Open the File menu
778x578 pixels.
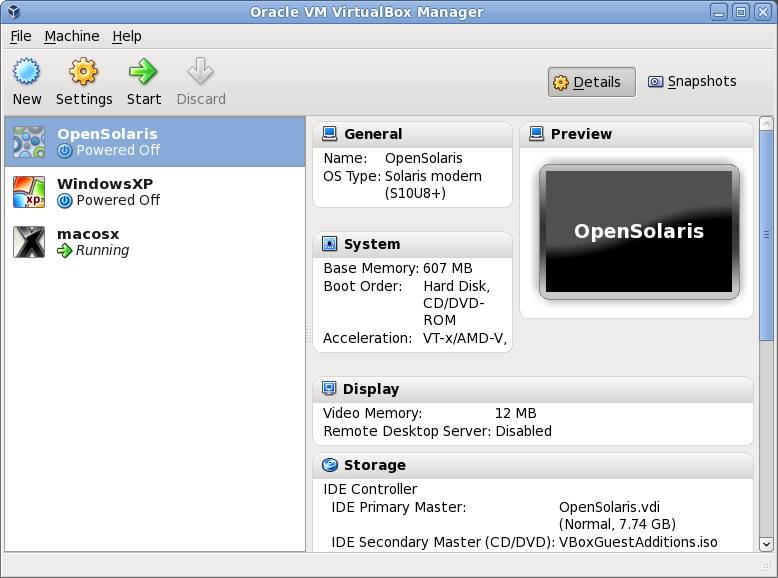coord(21,36)
